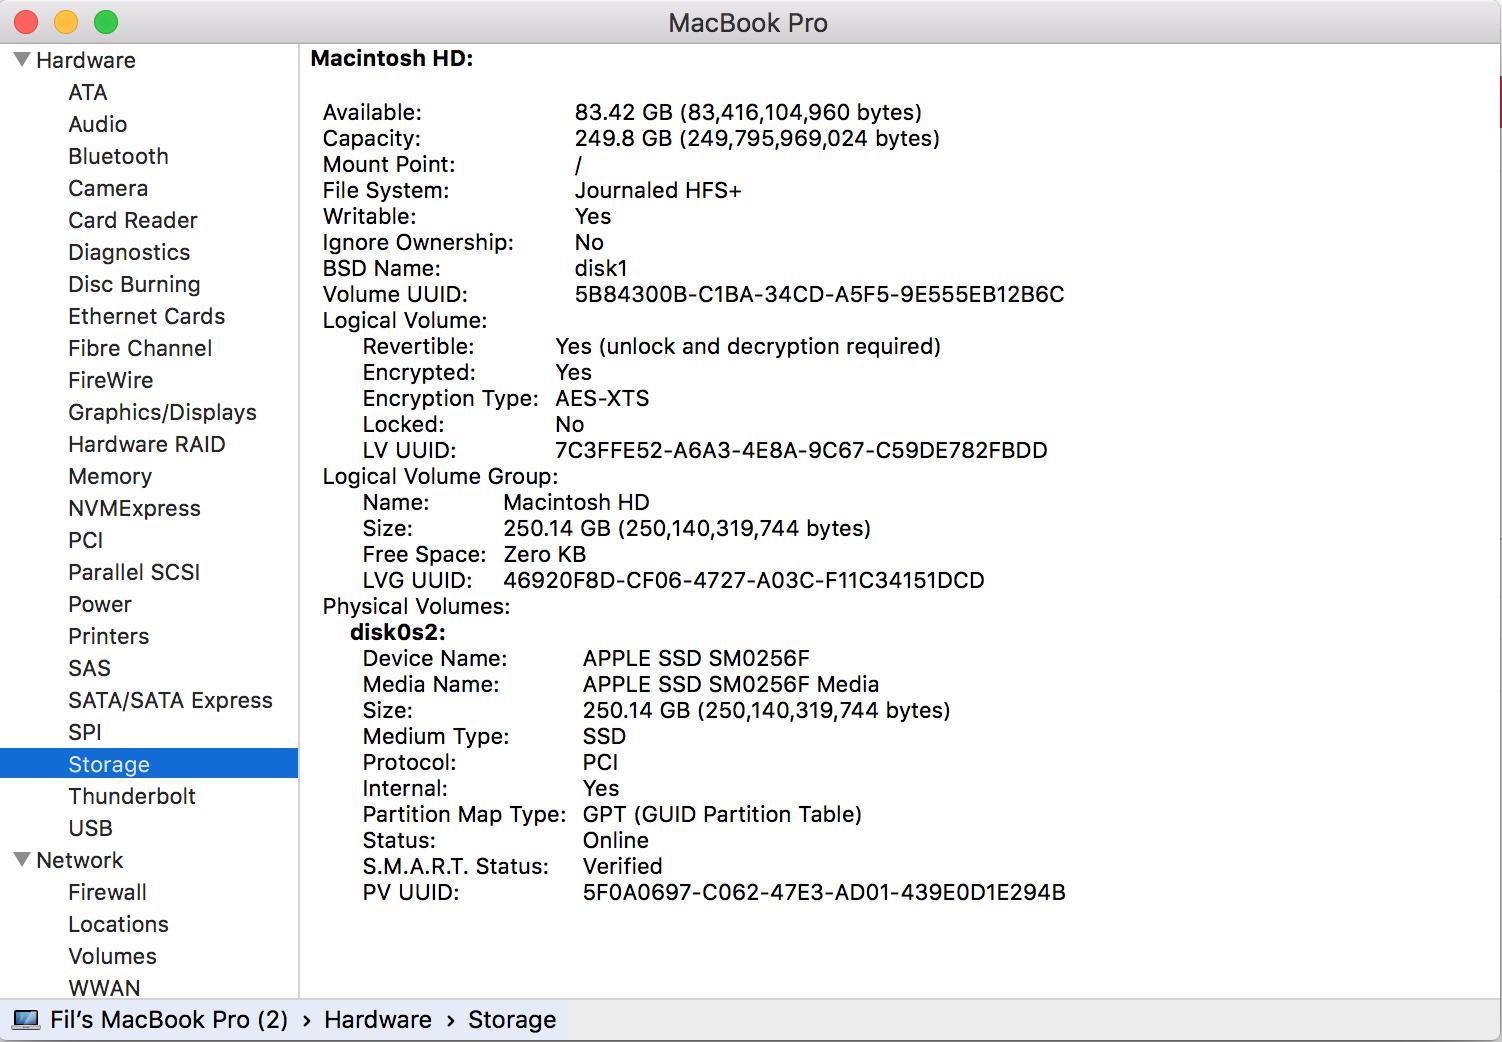Select WWAN under Network

(104, 988)
